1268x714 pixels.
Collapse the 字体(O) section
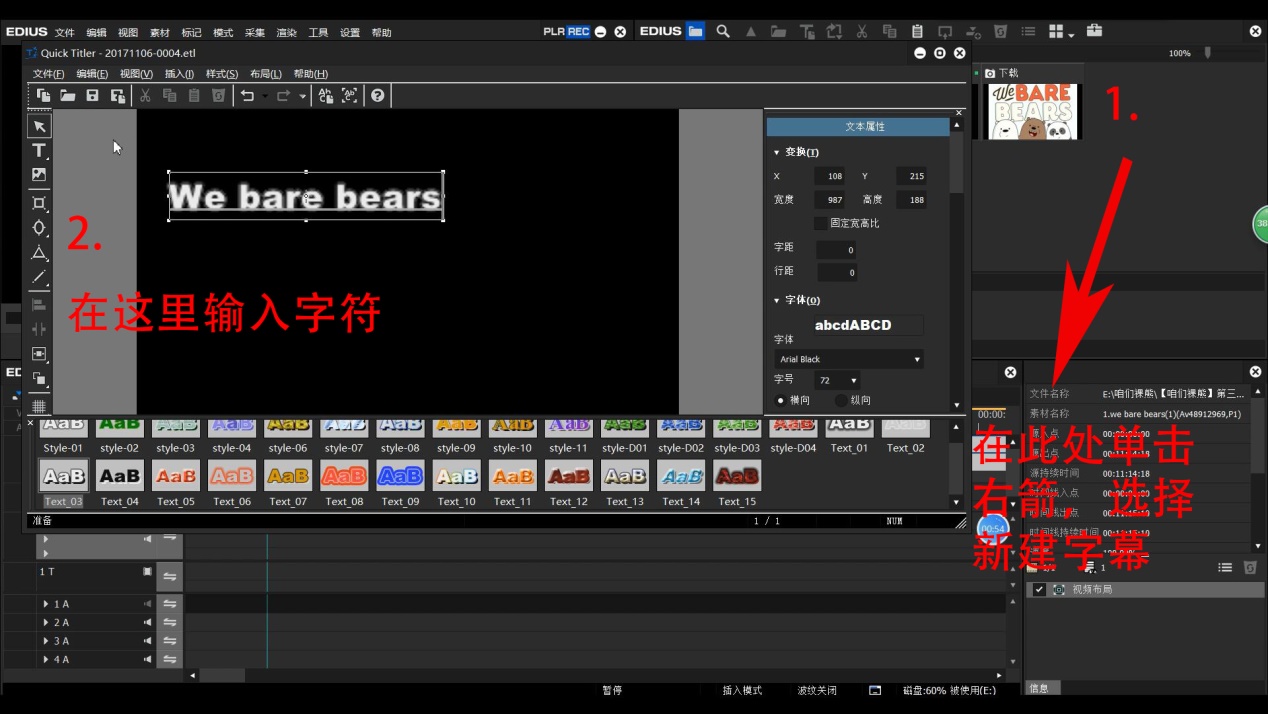click(x=777, y=300)
